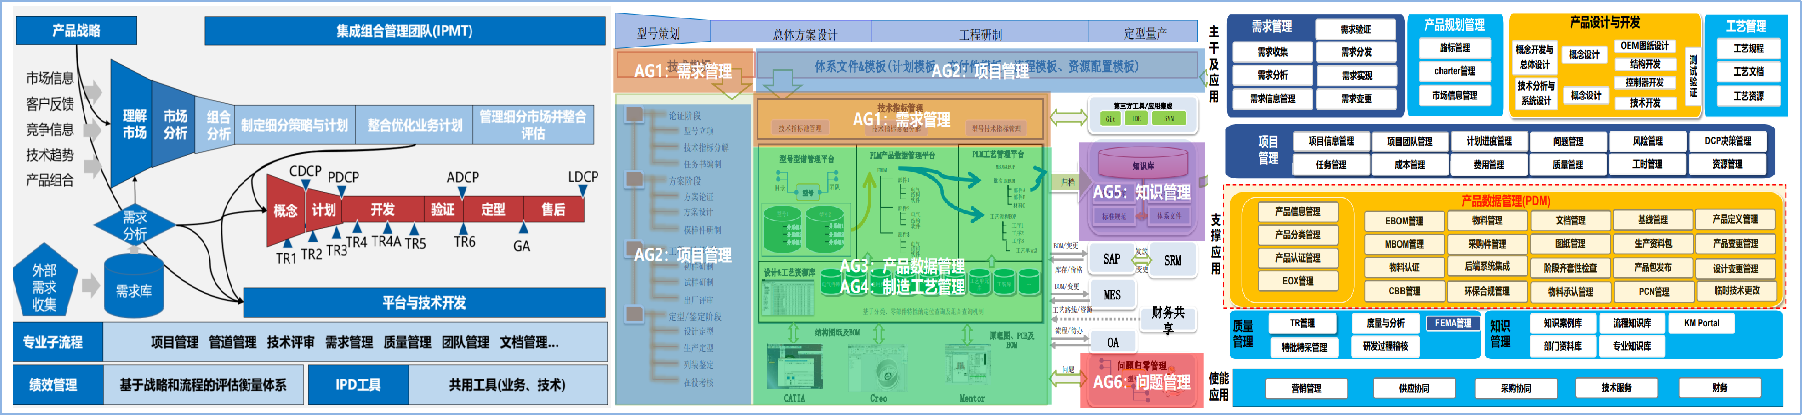
Task: Switch to the 总体方案设计 phase header
Action: click(806, 33)
